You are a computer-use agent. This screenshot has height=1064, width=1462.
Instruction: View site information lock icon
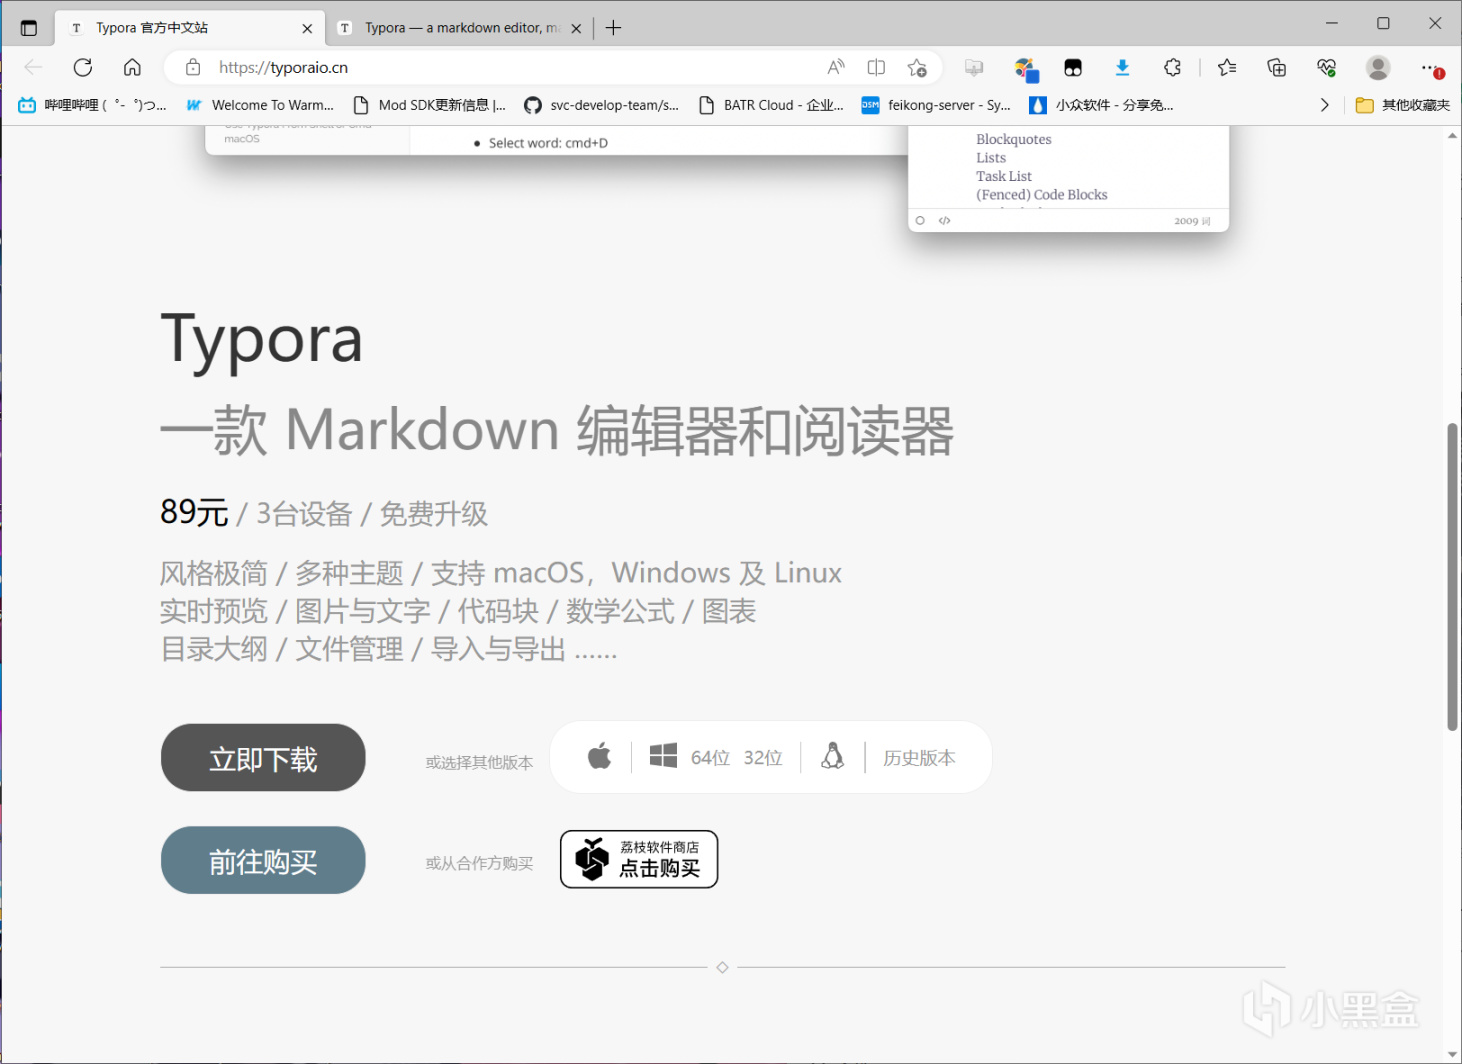pyautogui.click(x=193, y=67)
